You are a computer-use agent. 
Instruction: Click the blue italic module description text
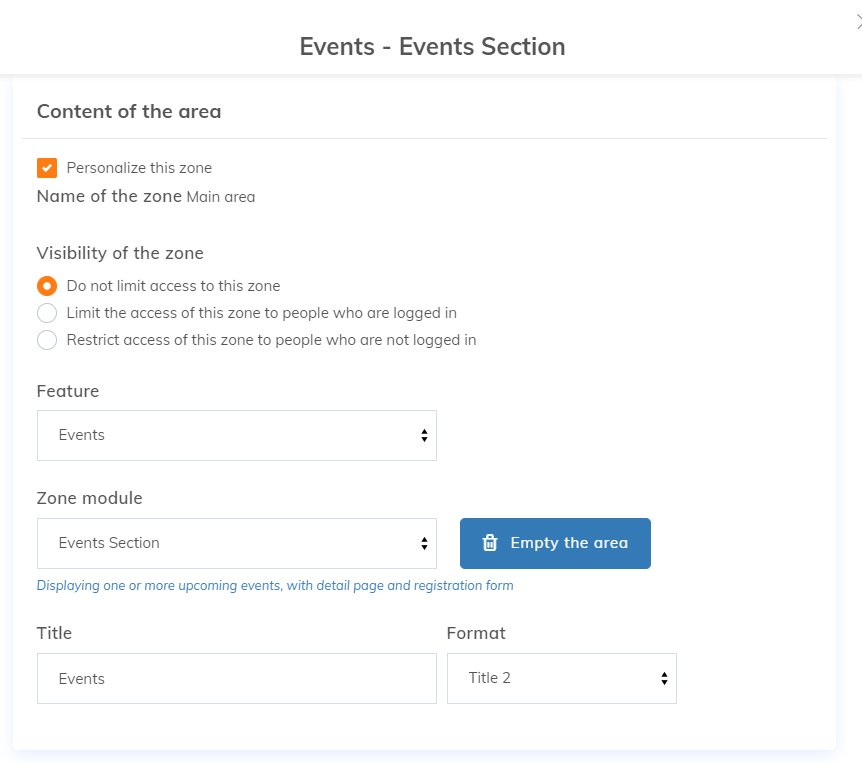[275, 585]
